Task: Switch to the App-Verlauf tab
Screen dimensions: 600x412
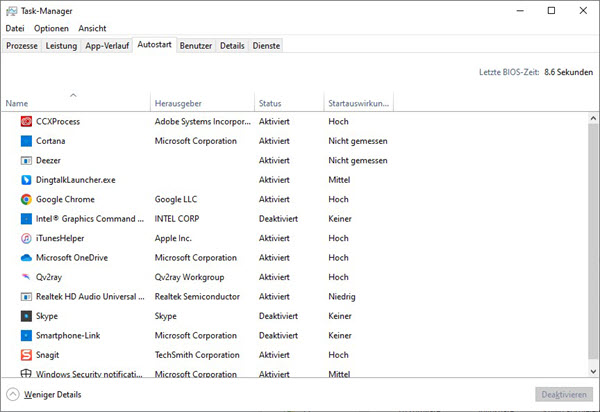Action: (107, 46)
